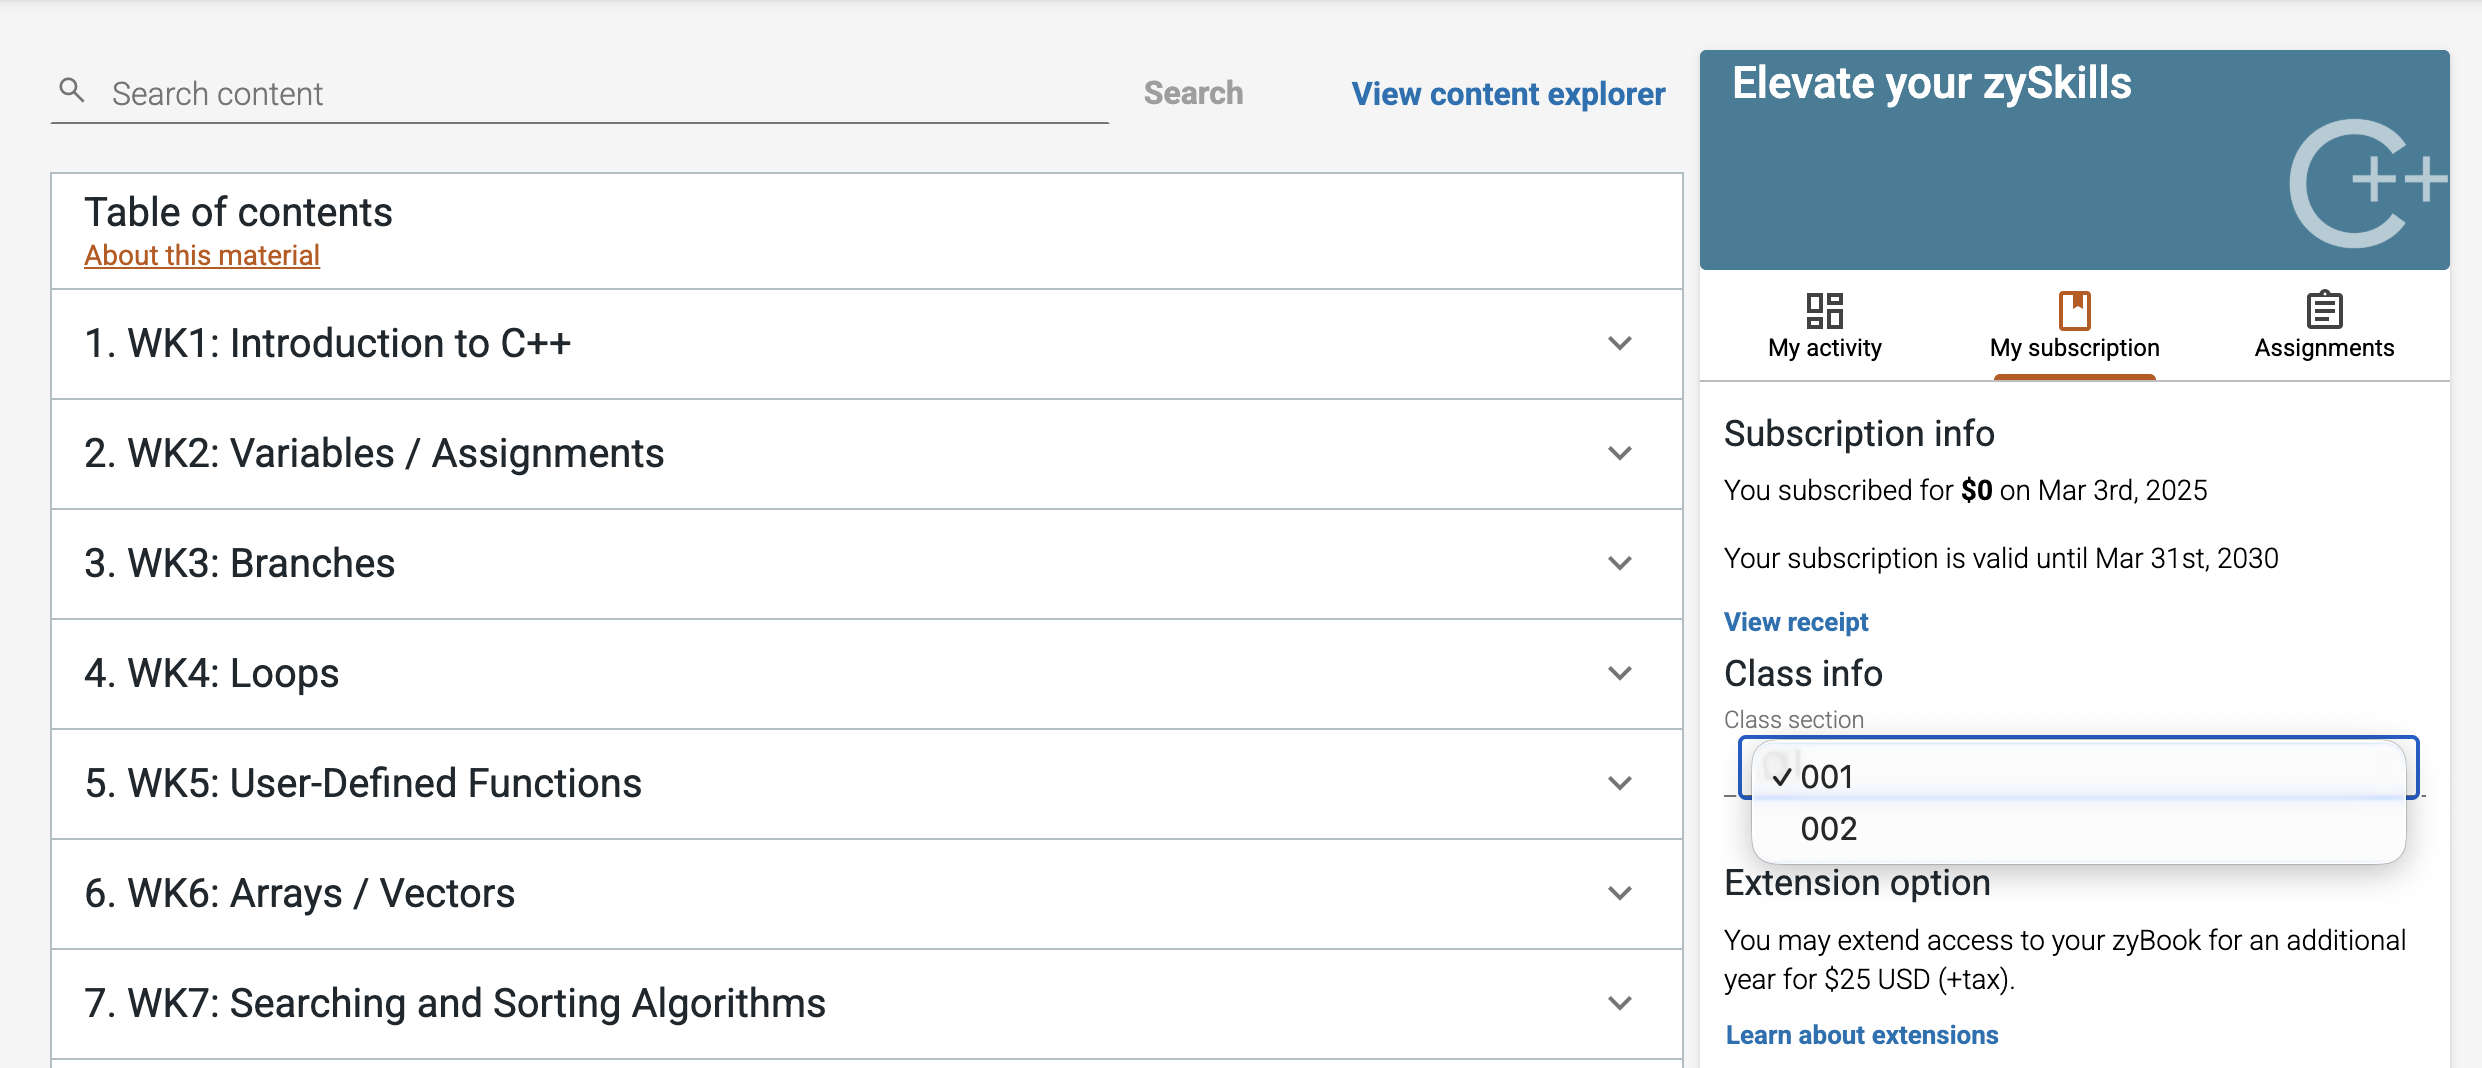2482x1068 pixels.
Task: Click the Search button
Action: pos(1193,93)
